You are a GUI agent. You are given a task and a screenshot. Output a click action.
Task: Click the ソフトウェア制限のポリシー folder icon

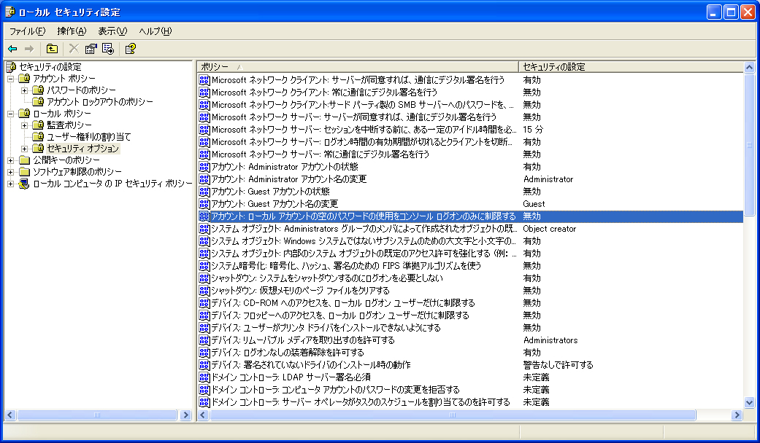(x=24, y=172)
